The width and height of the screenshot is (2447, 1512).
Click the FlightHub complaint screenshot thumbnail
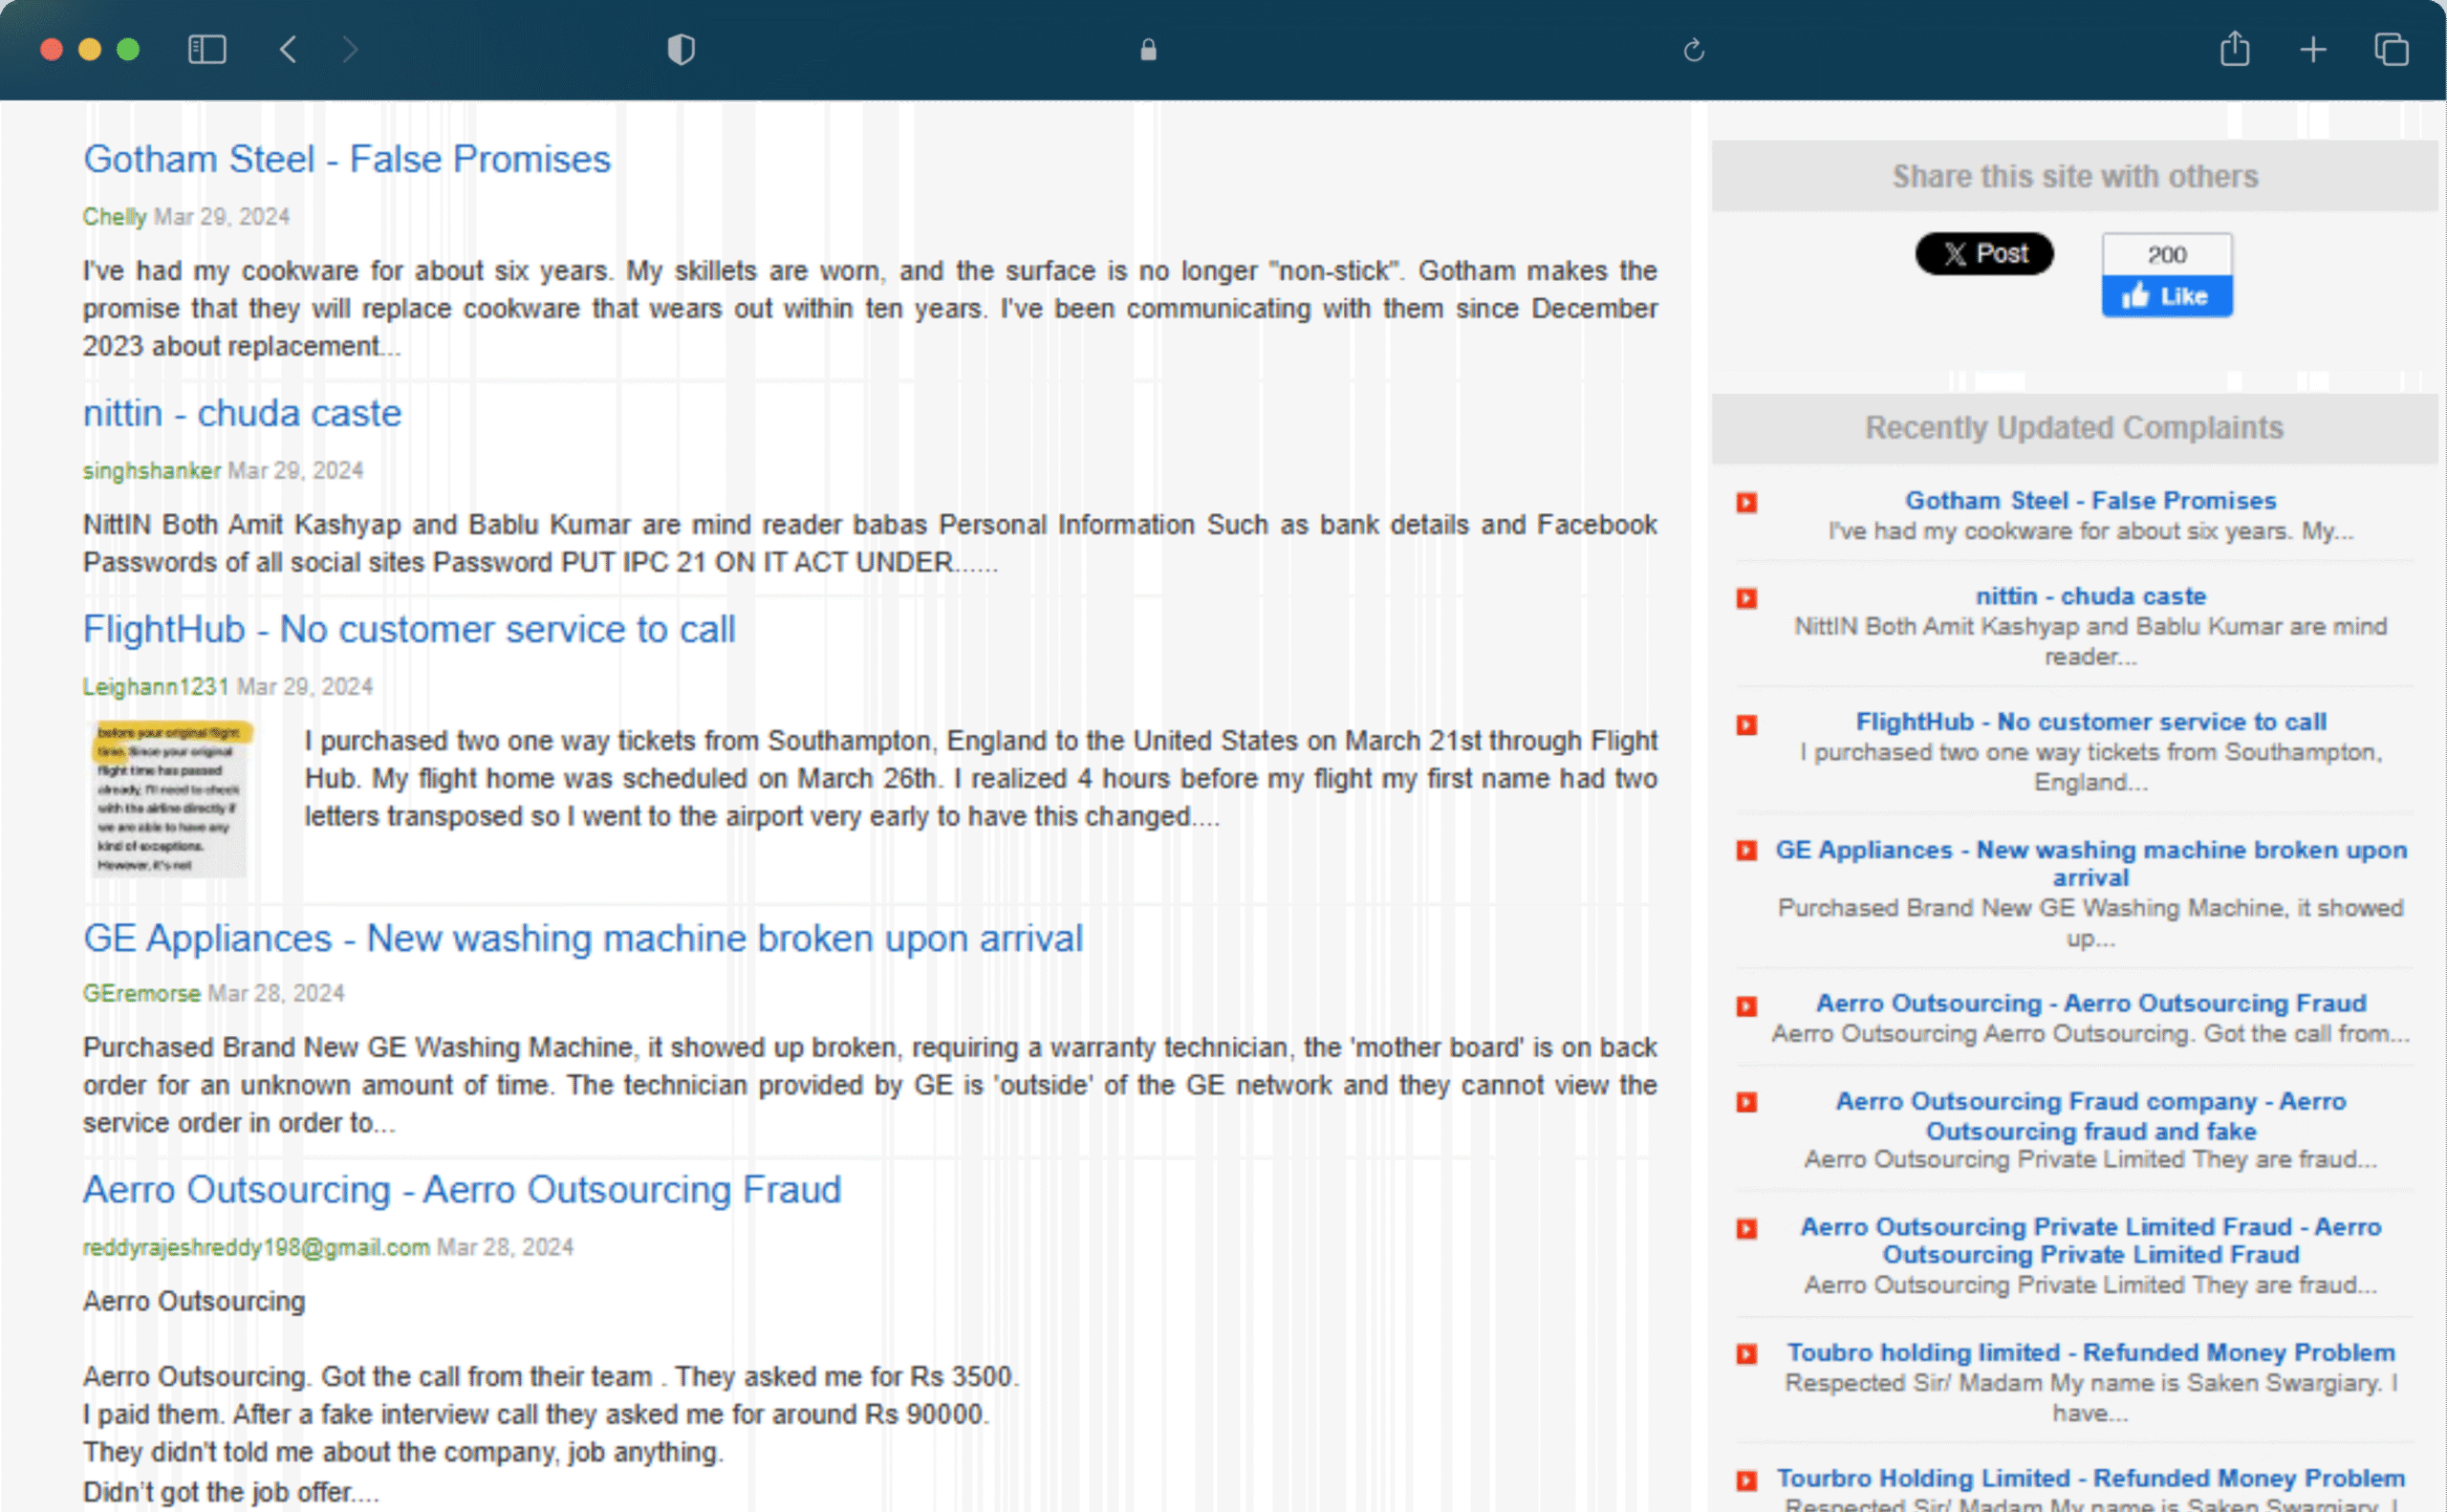(x=169, y=799)
